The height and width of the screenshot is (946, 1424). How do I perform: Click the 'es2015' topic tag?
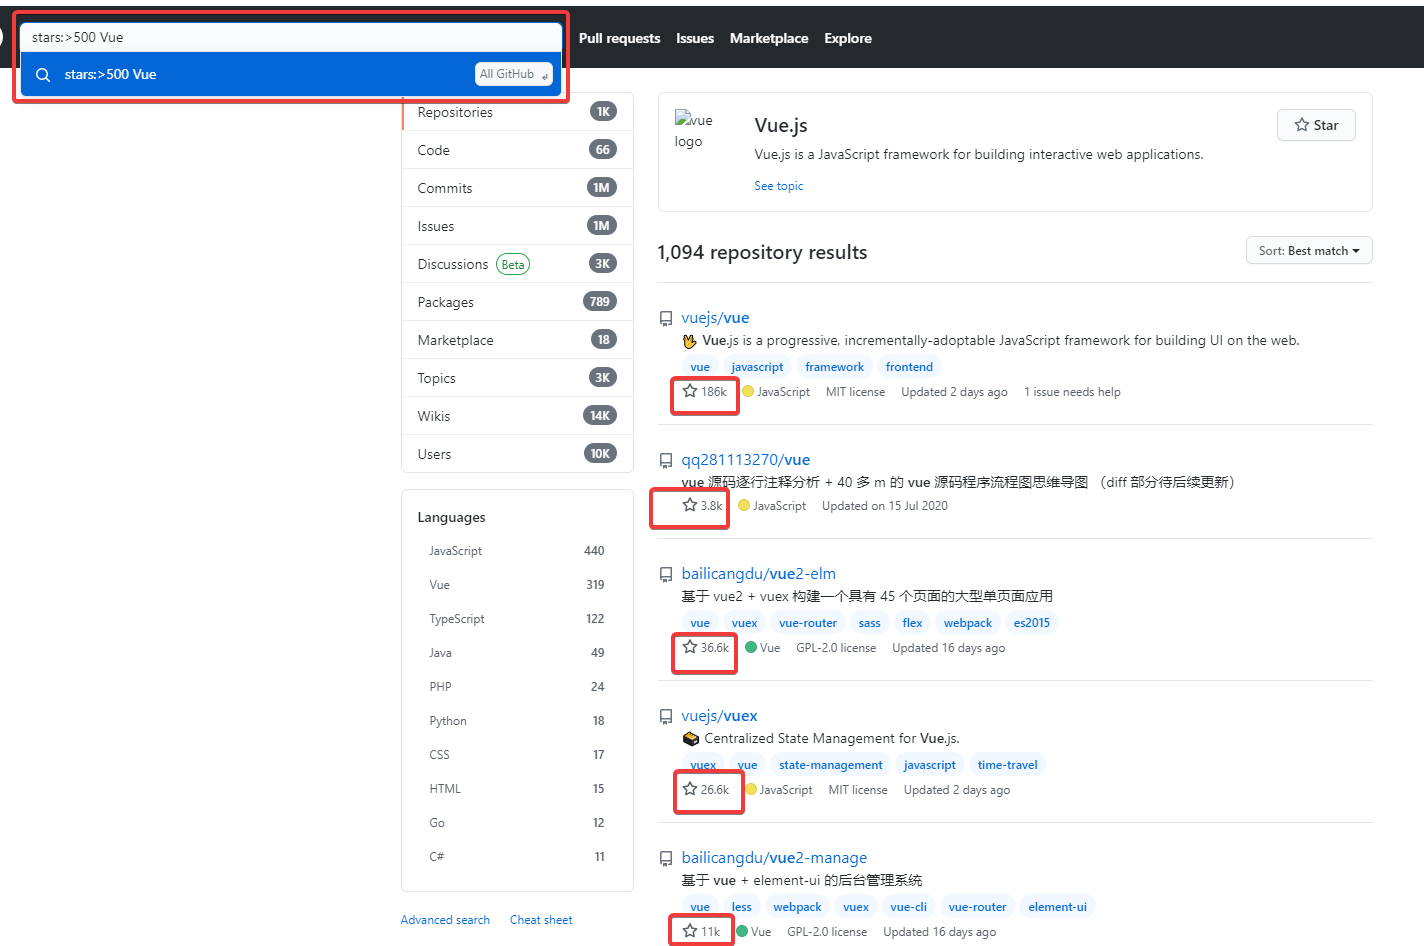(1032, 623)
